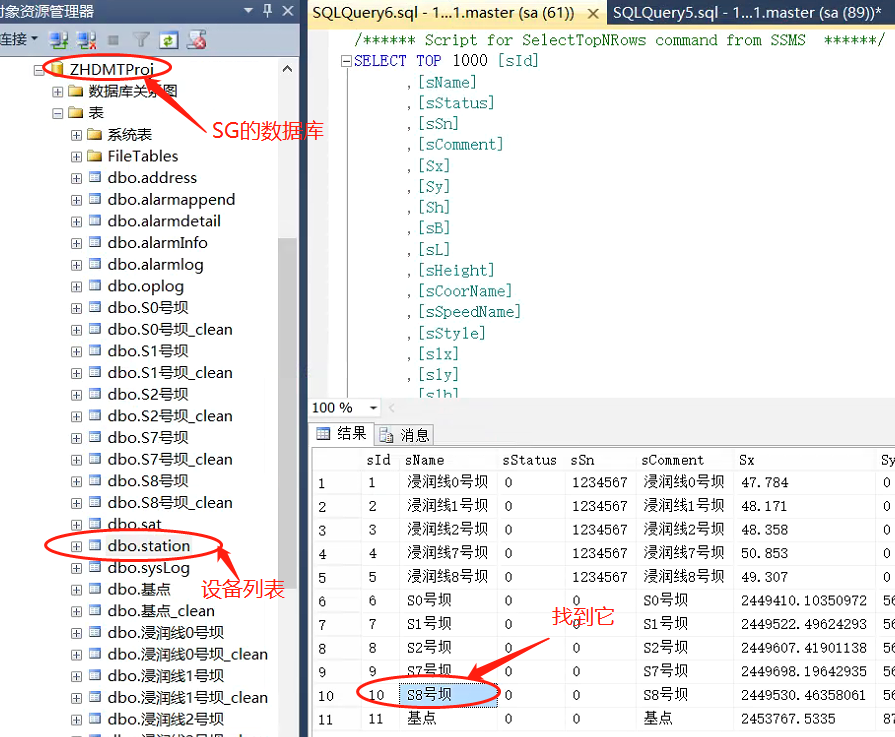Refresh the Object Explorer tree
This screenshot has width=895, height=737.
coord(169,40)
